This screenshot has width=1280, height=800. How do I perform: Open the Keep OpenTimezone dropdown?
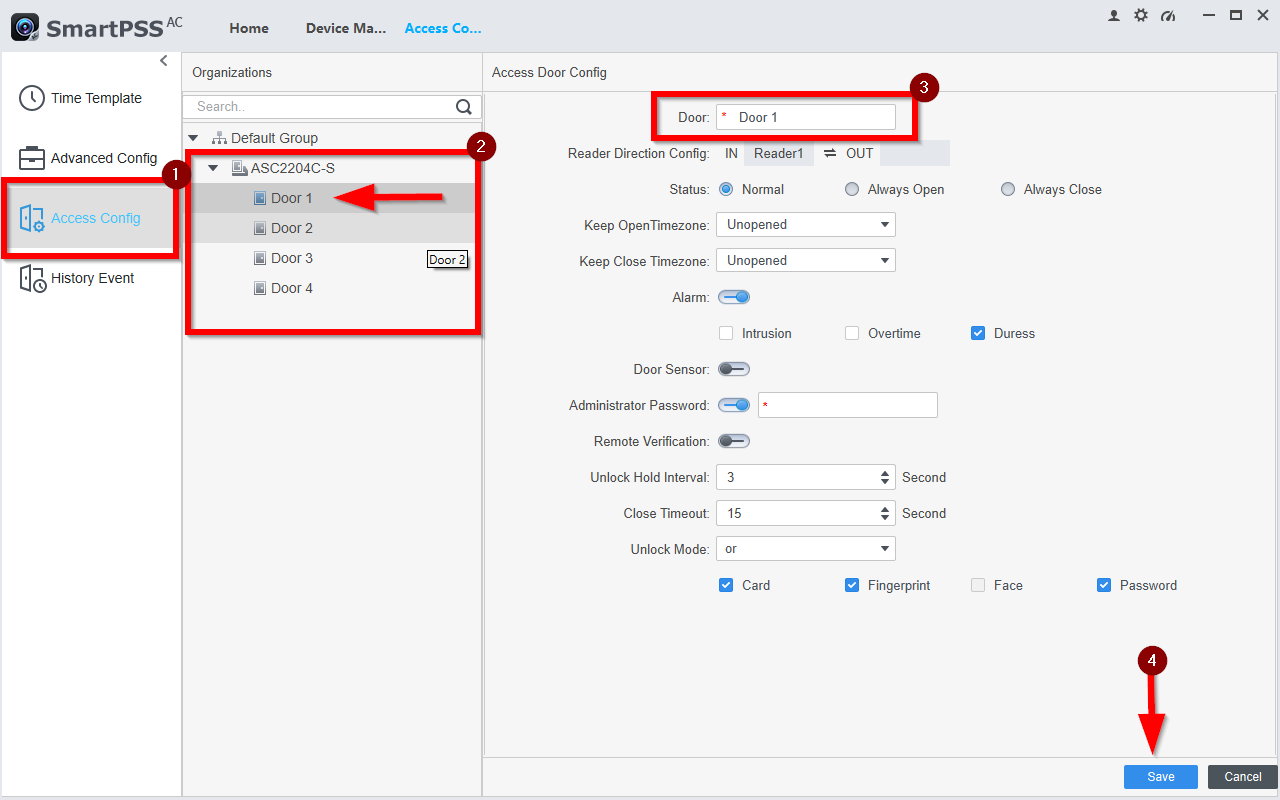(x=806, y=225)
